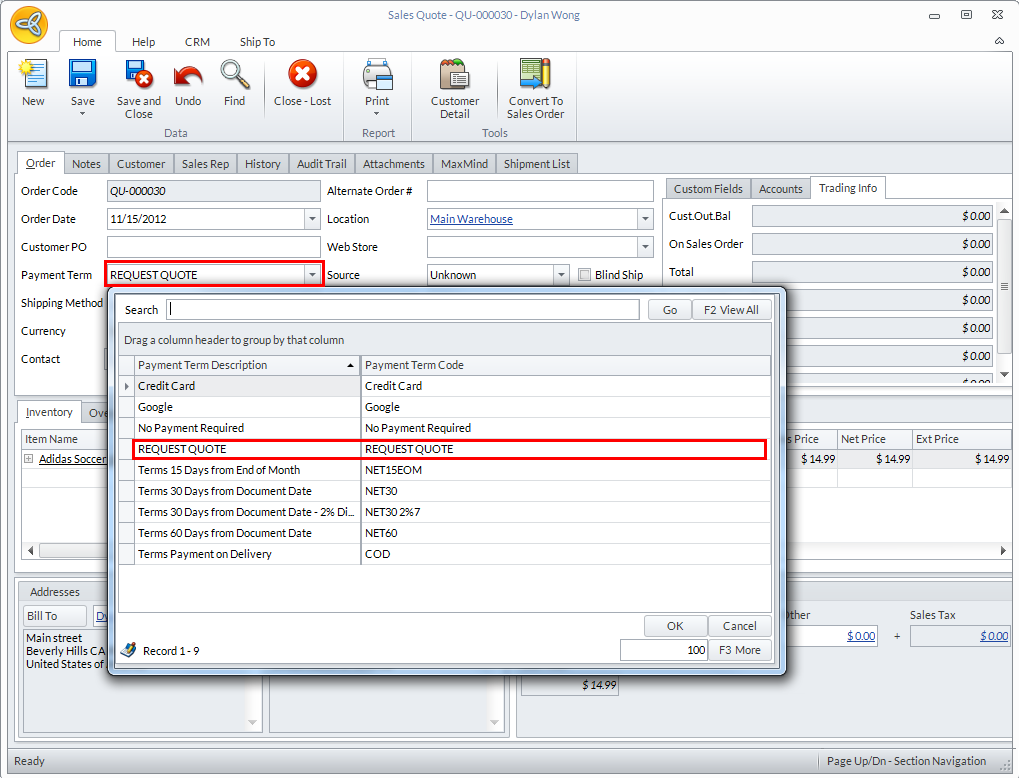Viewport: 1019px width, 778px height.
Task: Open Find with magnifier icon
Action: (234, 76)
